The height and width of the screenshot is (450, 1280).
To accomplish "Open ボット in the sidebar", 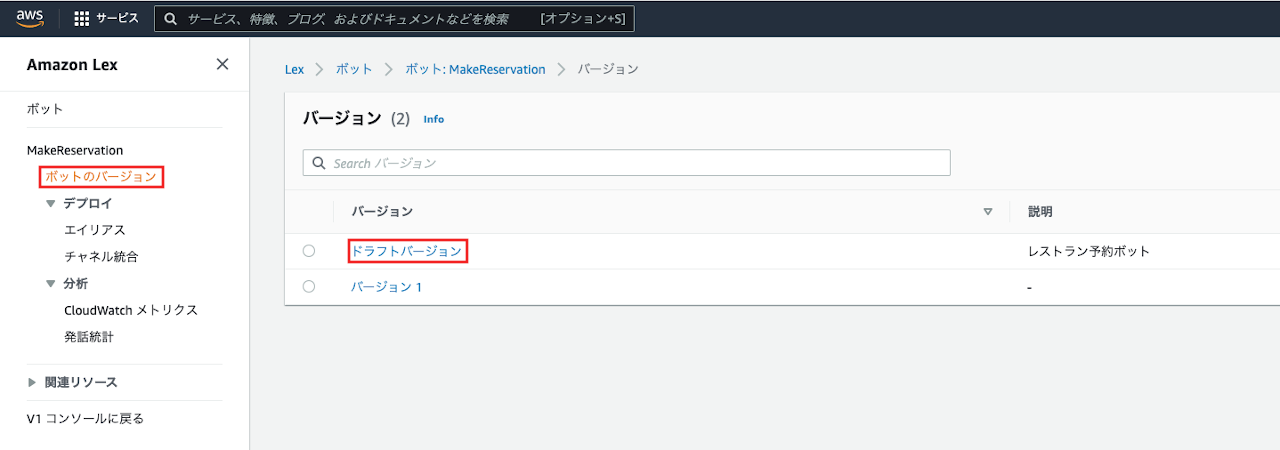I will click(x=44, y=109).
